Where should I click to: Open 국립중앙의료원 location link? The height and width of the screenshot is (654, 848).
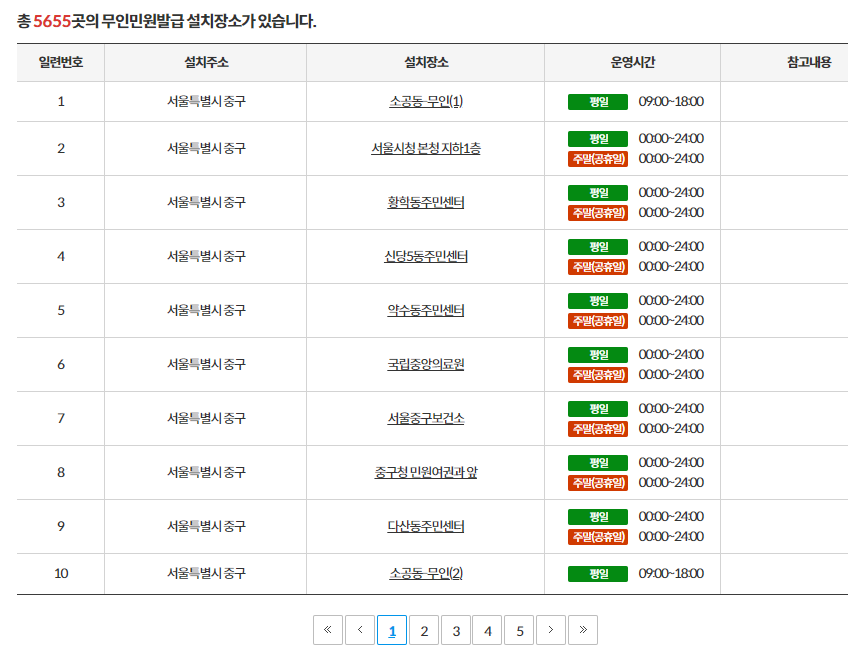[426, 365]
